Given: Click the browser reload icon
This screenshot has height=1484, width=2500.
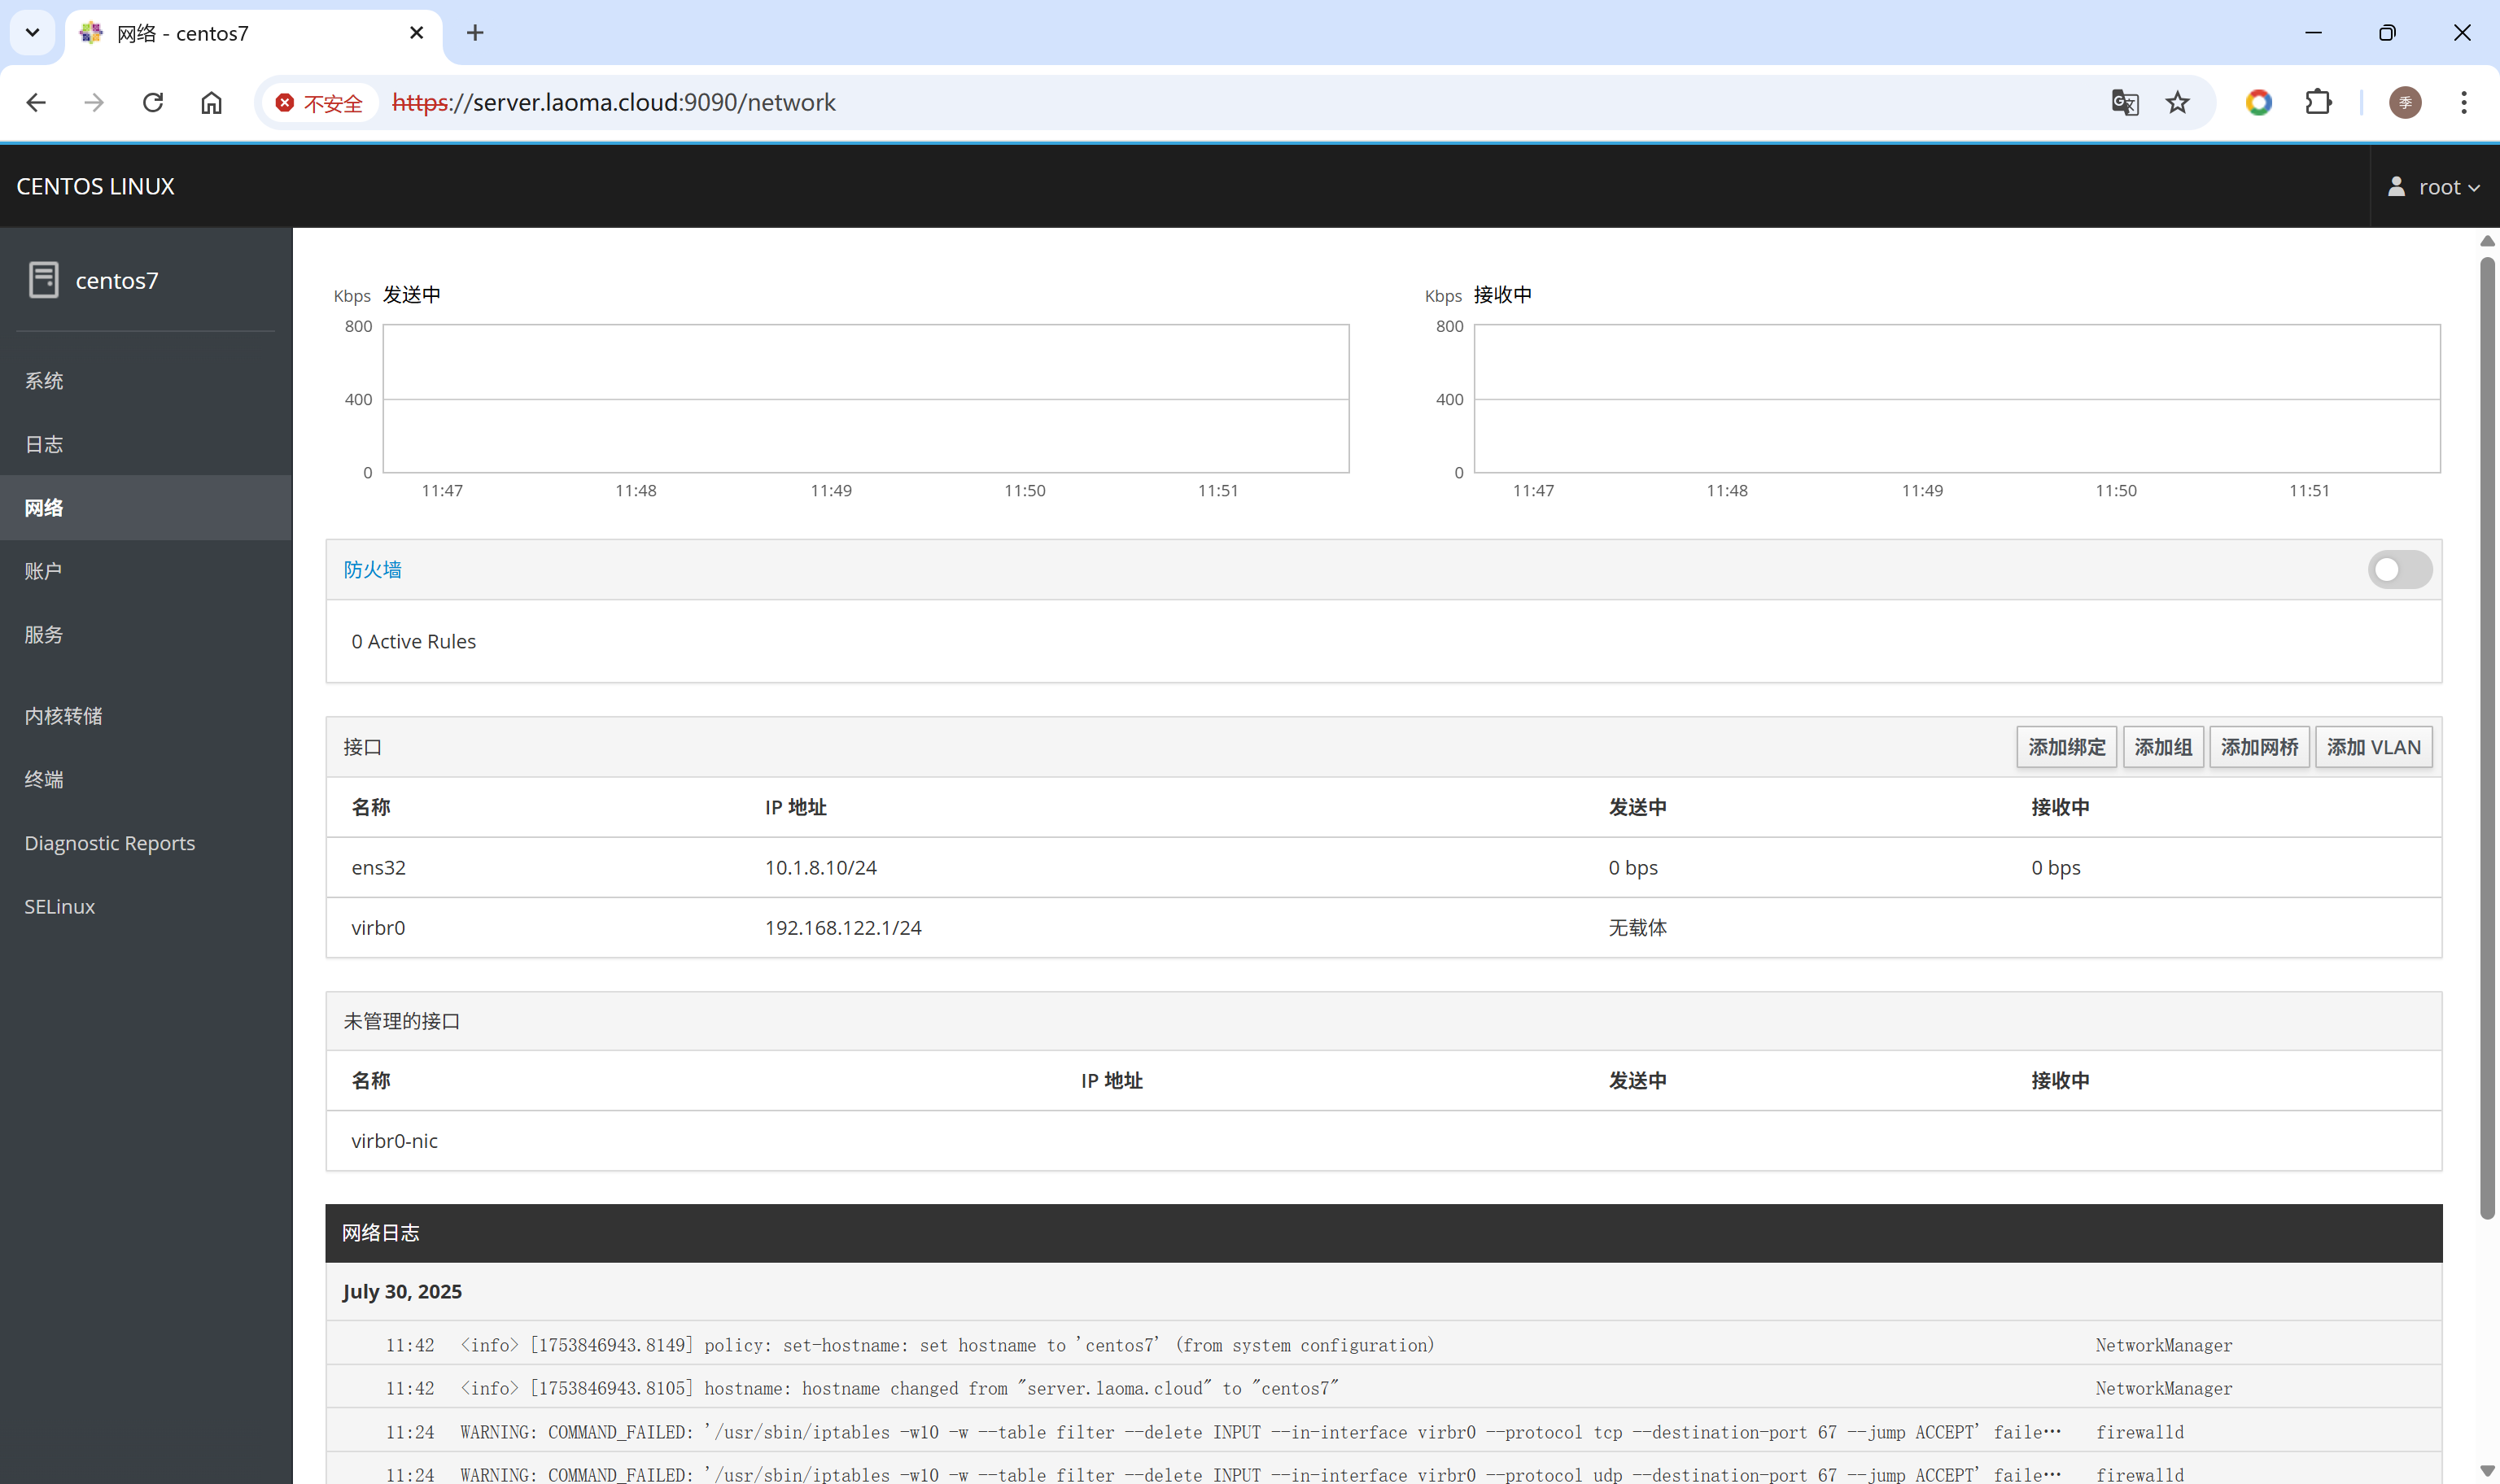Looking at the screenshot, I should (153, 102).
